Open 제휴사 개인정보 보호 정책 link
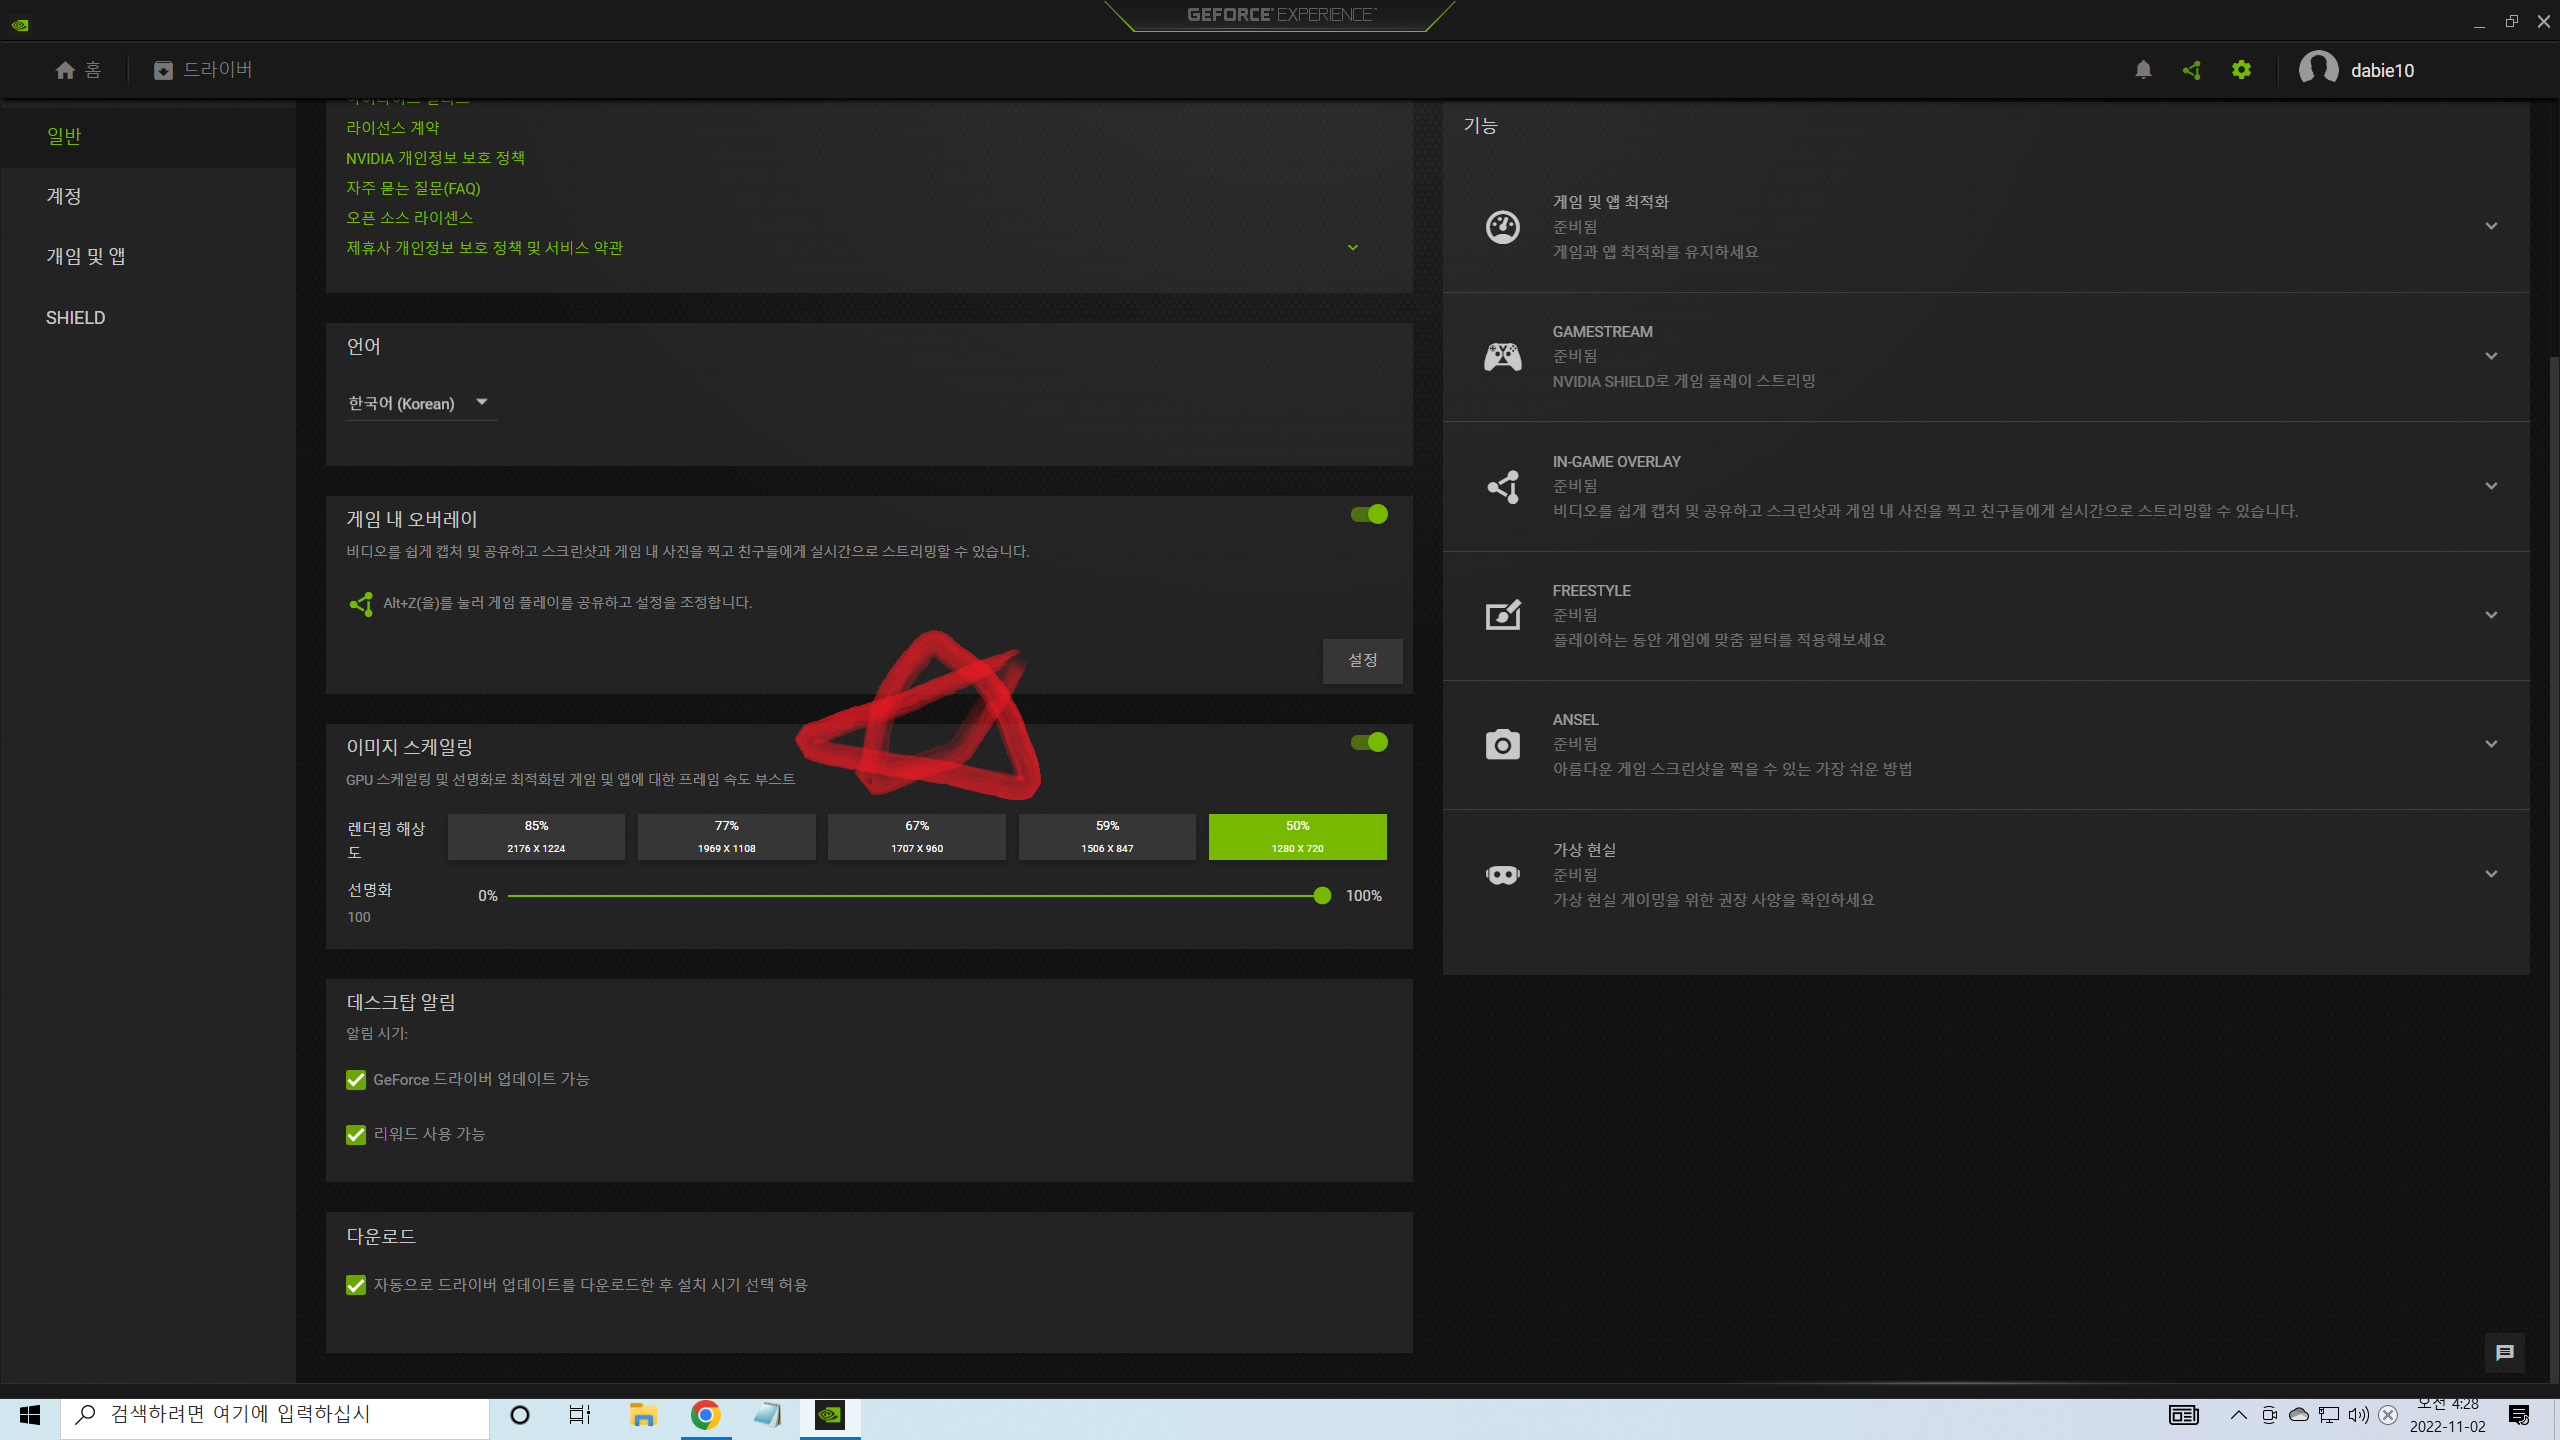 484,248
